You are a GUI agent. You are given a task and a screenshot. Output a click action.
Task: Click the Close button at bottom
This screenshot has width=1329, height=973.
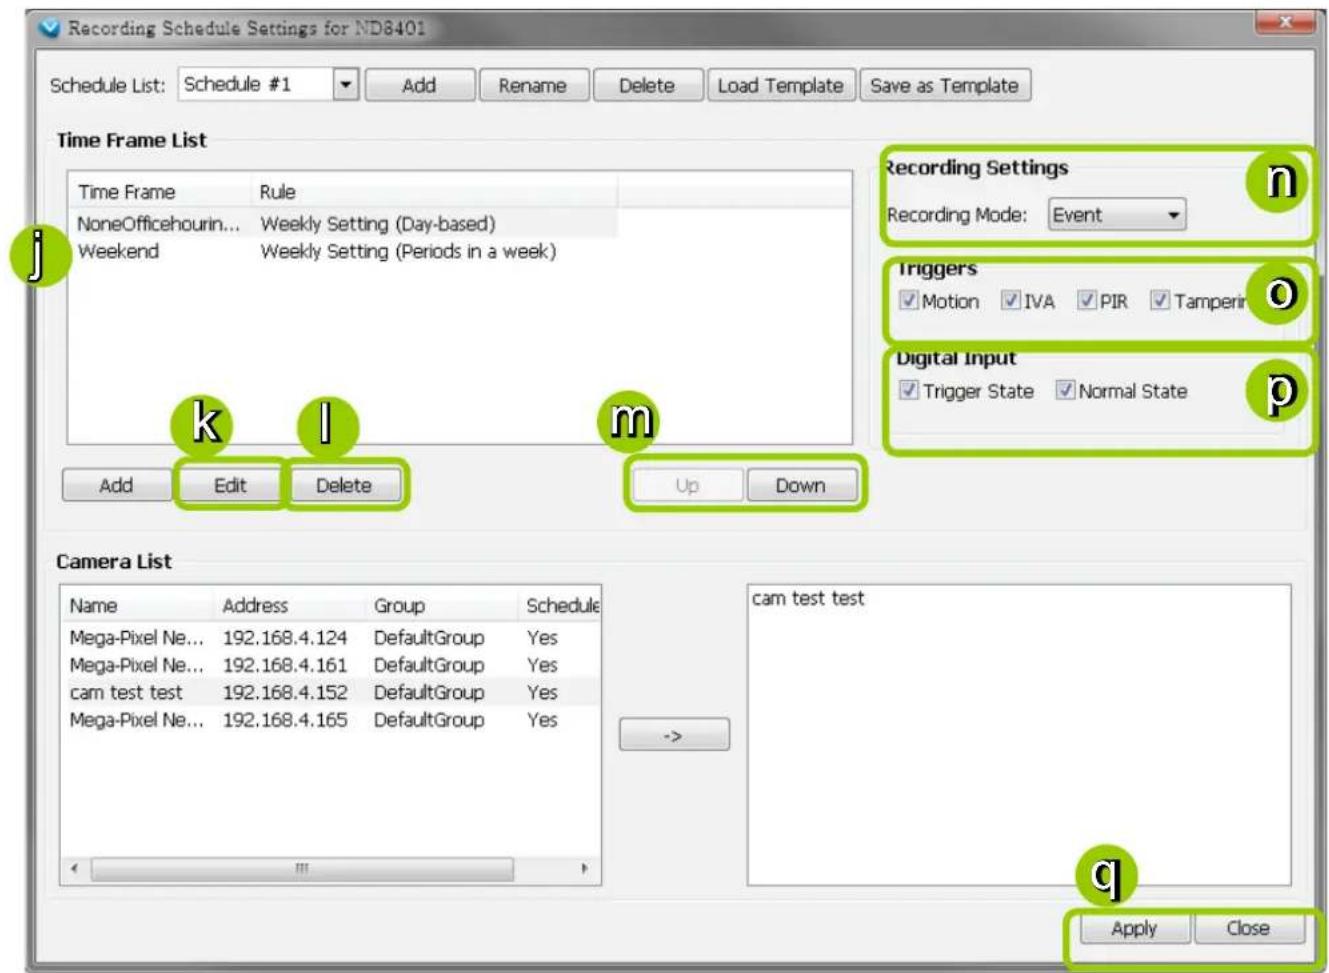click(1248, 929)
